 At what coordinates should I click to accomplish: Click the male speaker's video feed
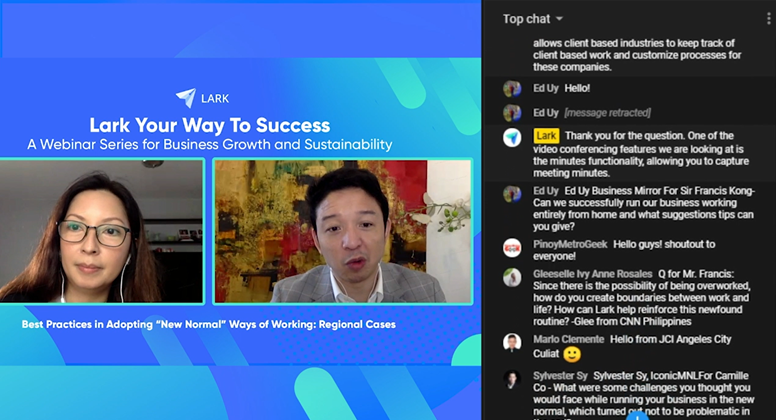[343, 231]
